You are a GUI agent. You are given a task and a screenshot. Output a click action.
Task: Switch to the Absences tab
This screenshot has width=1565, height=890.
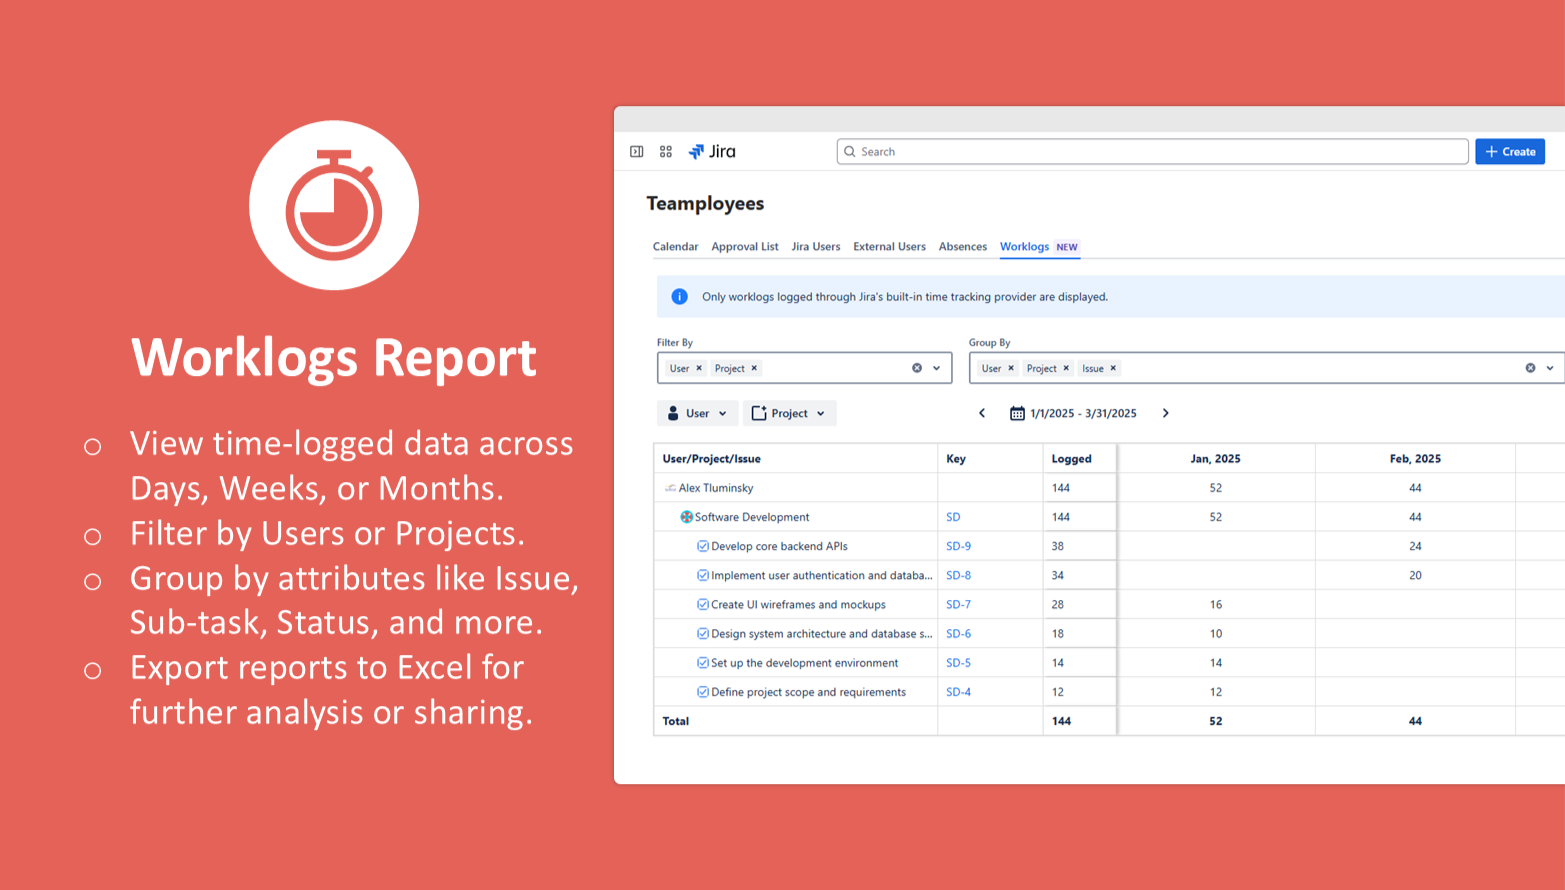[x=963, y=247]
